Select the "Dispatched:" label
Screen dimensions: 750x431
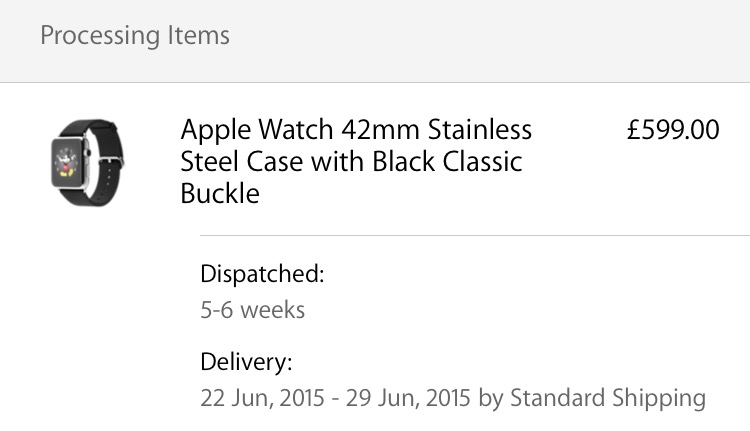pyautogui.click(x=262, y=274)
